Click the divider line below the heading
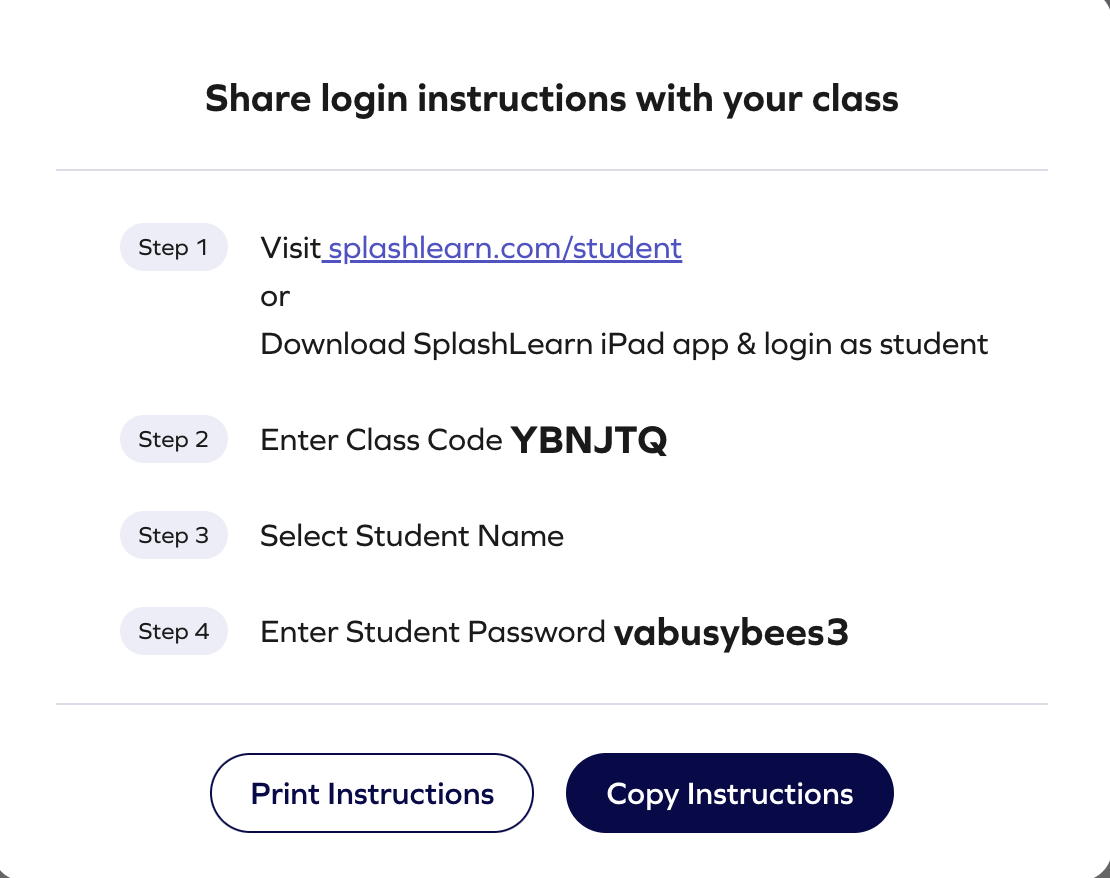The height and width of the screenshot is (878, 1110). pos(552,170)
